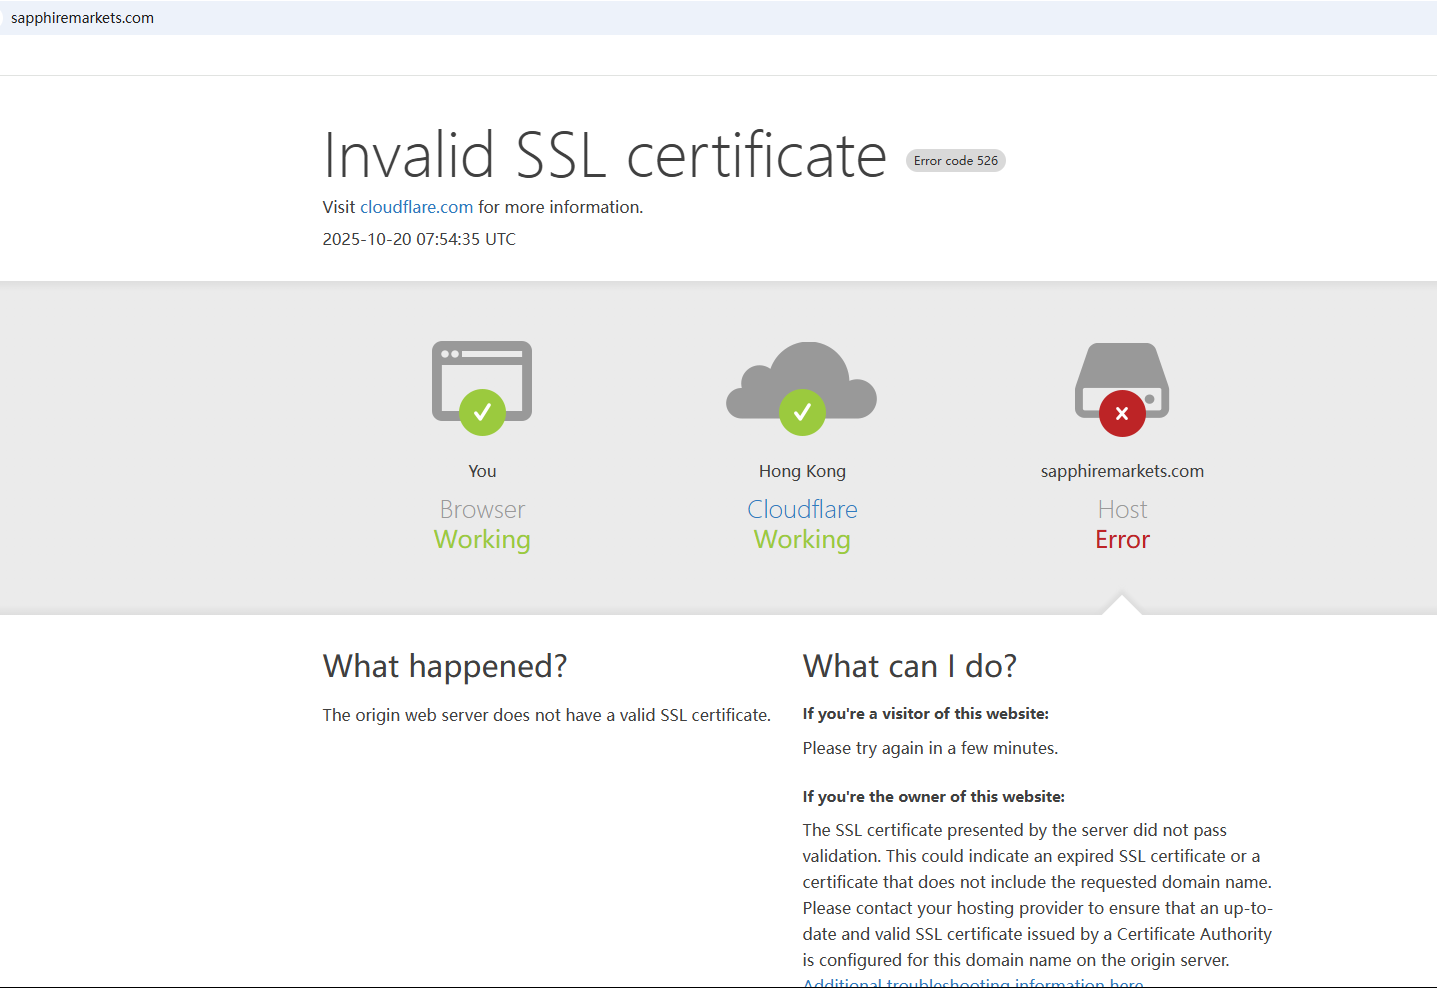Click the Hong Kong location label
The height and width of the screenshot is (988, 1437).
point(802,471)
